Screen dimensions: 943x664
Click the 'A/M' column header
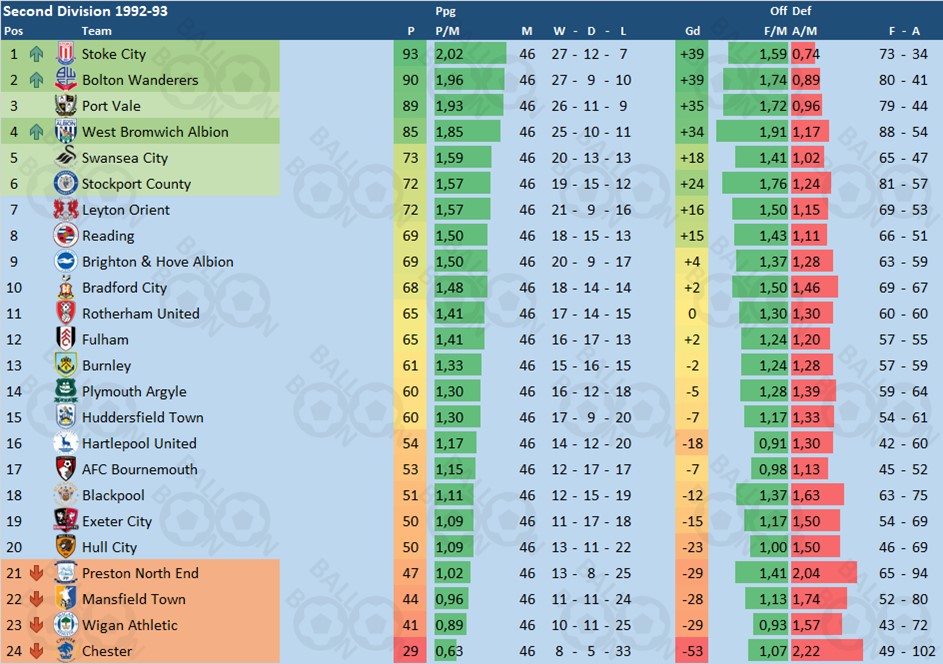tap(805, 31)
